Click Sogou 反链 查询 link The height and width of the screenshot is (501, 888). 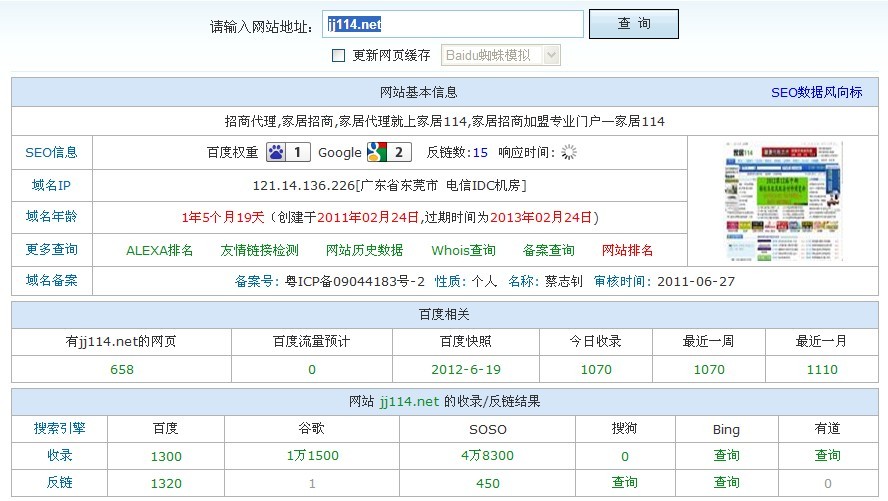tap(625, 482)
